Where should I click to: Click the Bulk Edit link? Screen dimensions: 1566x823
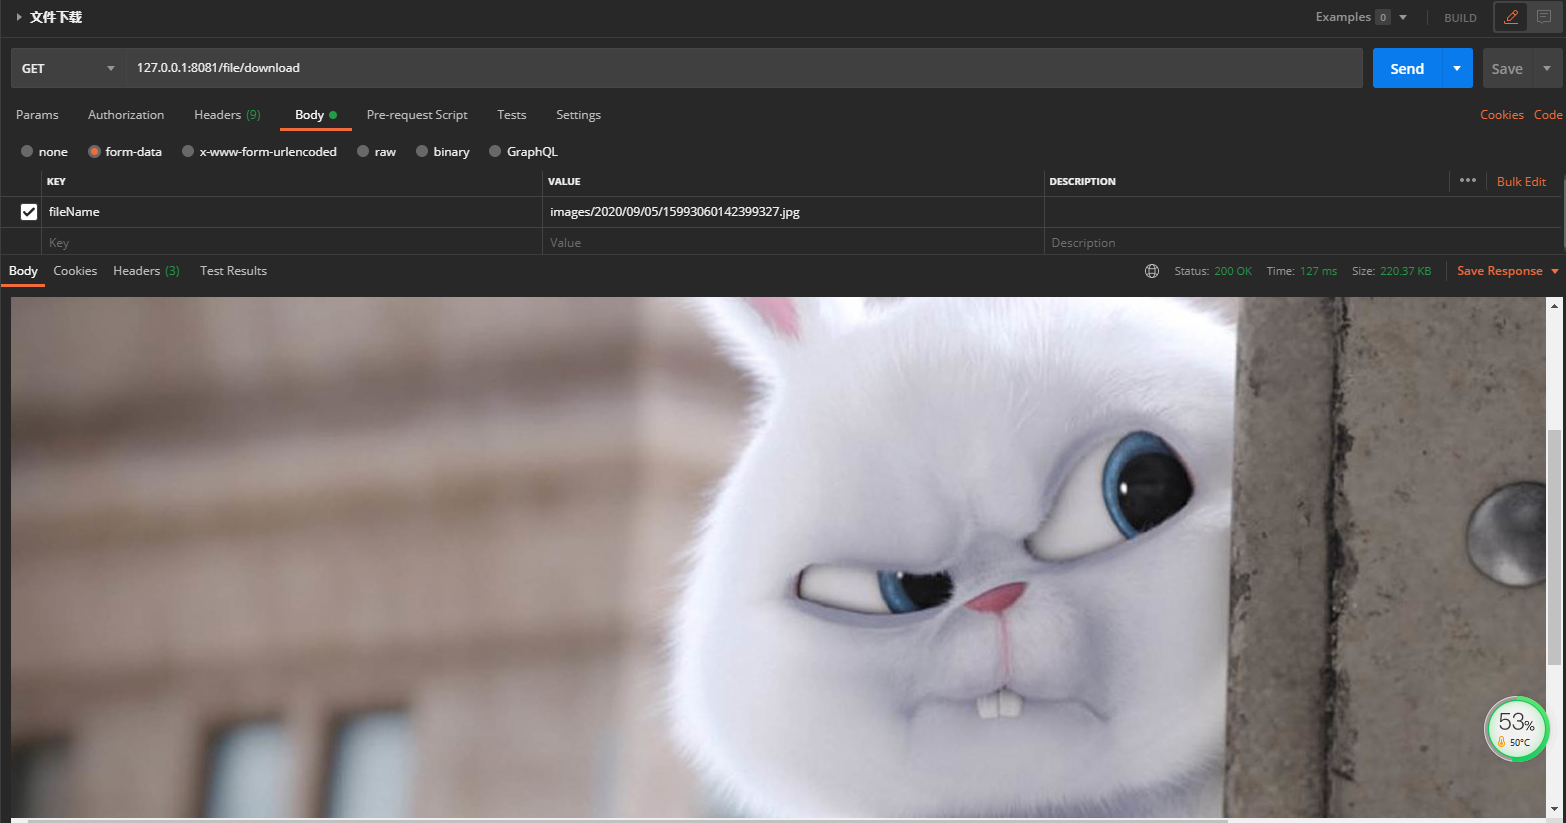point(1521,181)
